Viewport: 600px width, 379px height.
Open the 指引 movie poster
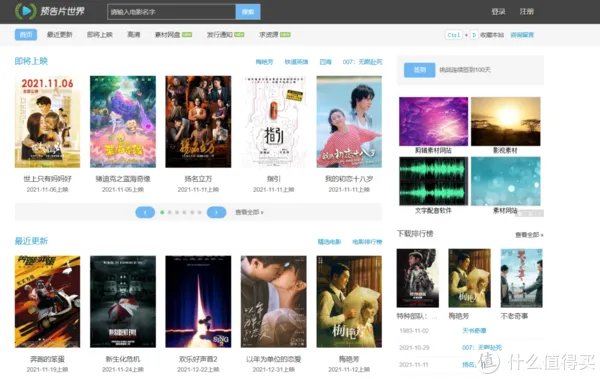274,122
